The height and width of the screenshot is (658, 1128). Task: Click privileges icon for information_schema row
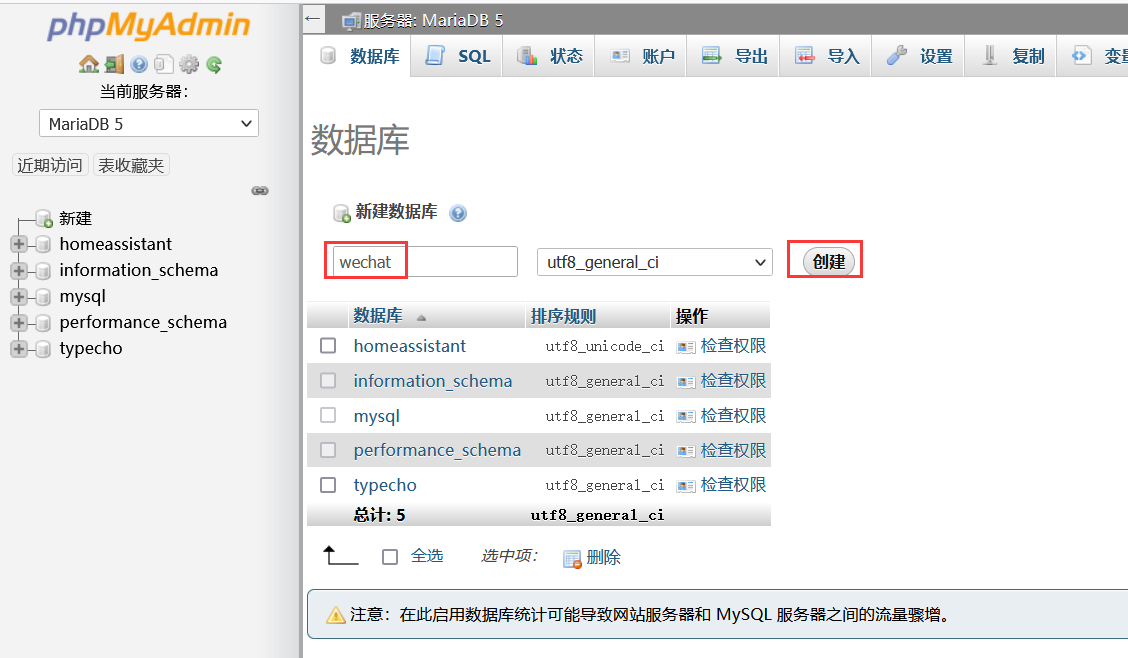686,382
